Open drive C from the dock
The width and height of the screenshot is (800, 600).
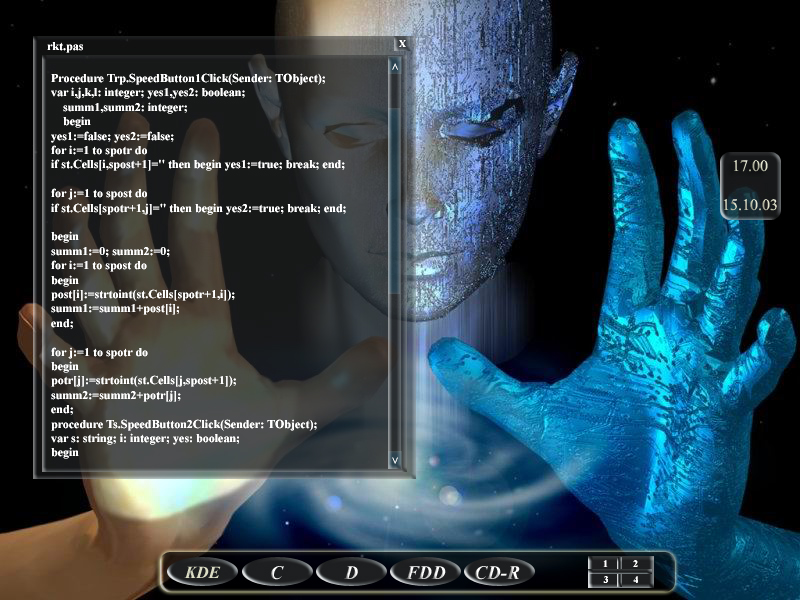(277, 573)
